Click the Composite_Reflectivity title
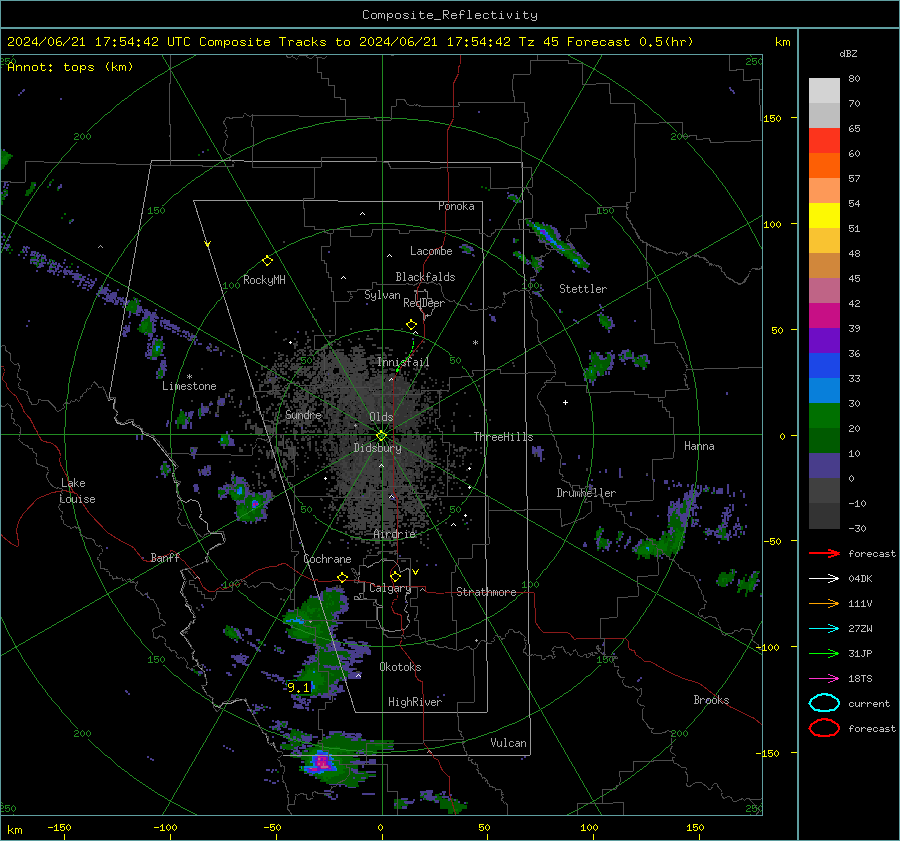 [450, 15]
